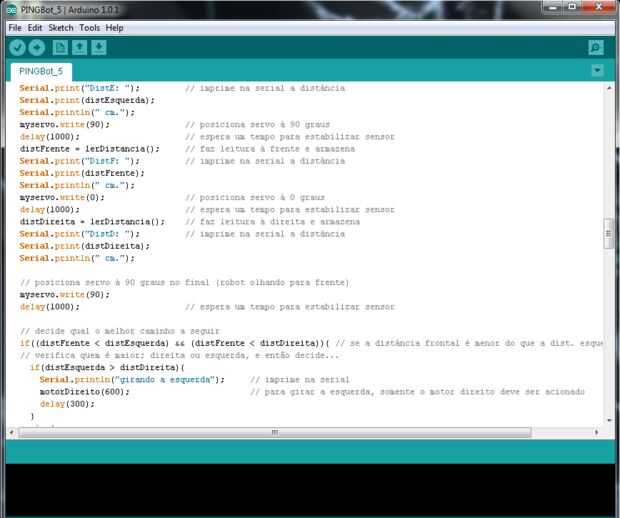
Task: Click line 'Serial.print(distDireita);'
Action: click(x=85, y=246)
